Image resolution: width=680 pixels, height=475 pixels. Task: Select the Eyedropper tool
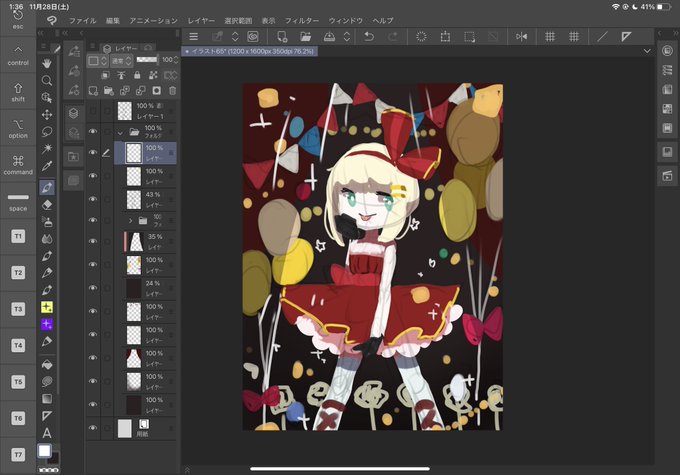coord(47,166)
